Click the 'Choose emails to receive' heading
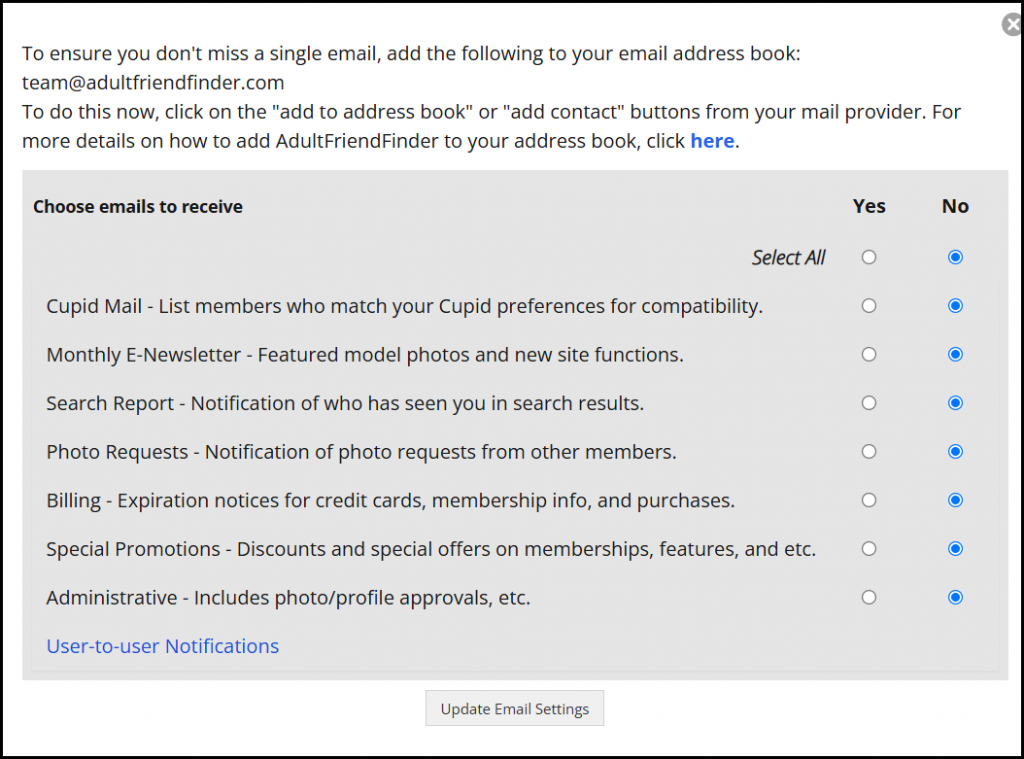Image resolution: width=1024 pixels, height=759 pixels. [x=138, y=206]
